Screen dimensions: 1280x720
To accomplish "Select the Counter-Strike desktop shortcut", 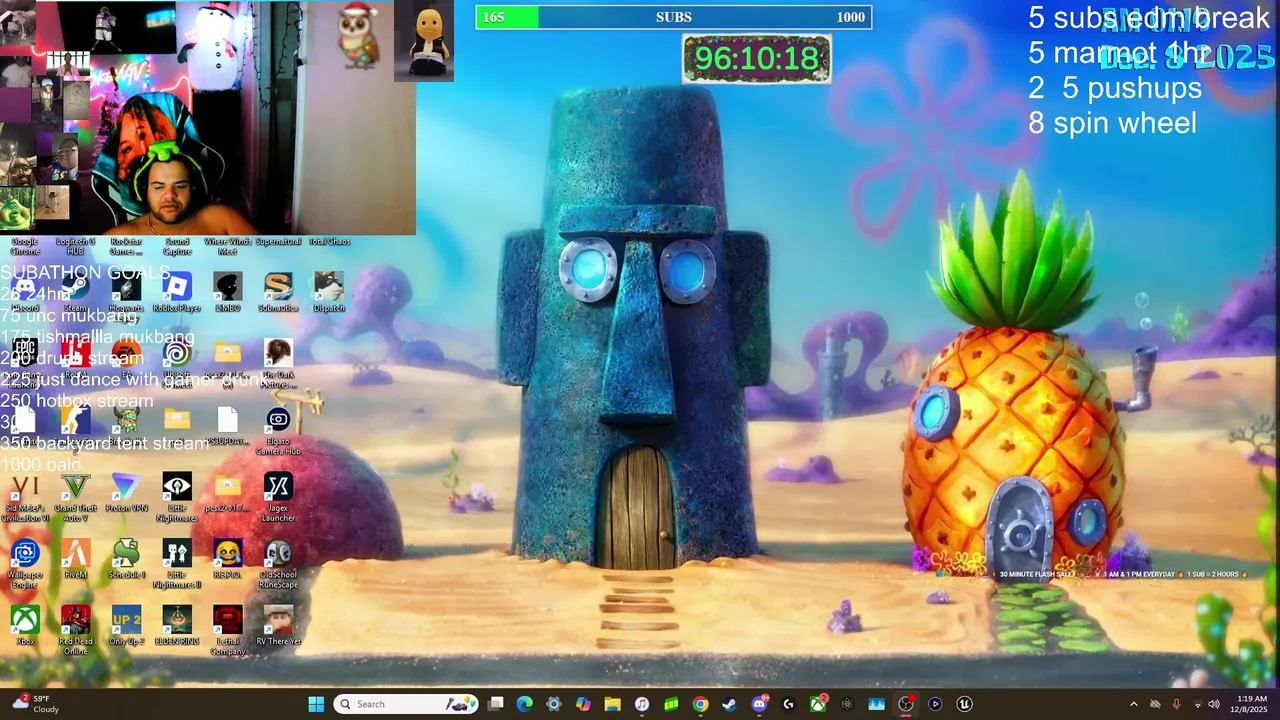I will coord(76,425).
